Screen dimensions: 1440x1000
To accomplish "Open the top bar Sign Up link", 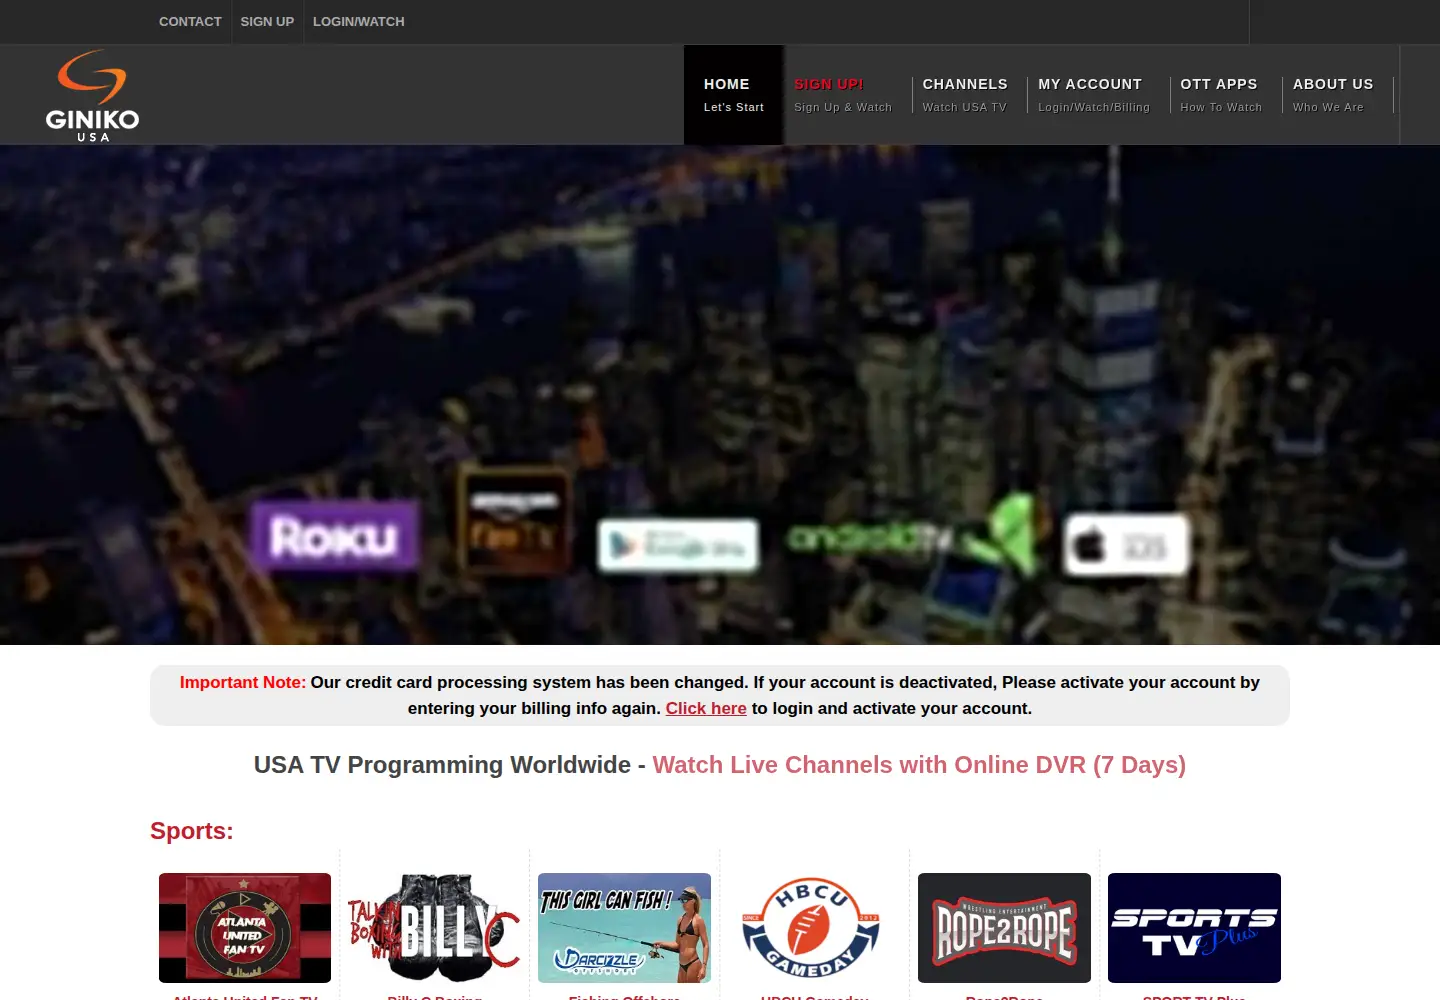I will (267, 21).
